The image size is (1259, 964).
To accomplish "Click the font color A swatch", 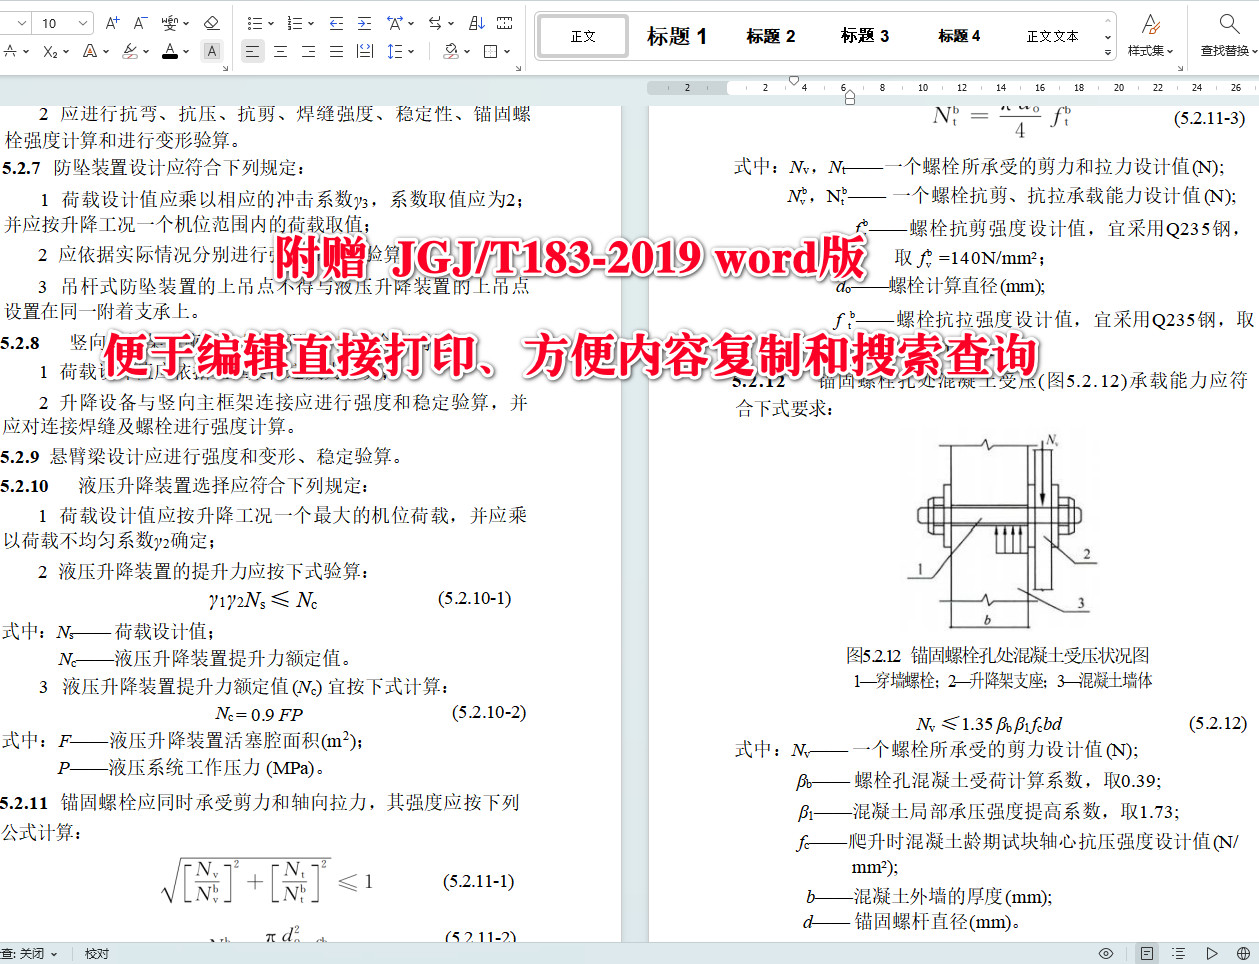I will point(170,51).
